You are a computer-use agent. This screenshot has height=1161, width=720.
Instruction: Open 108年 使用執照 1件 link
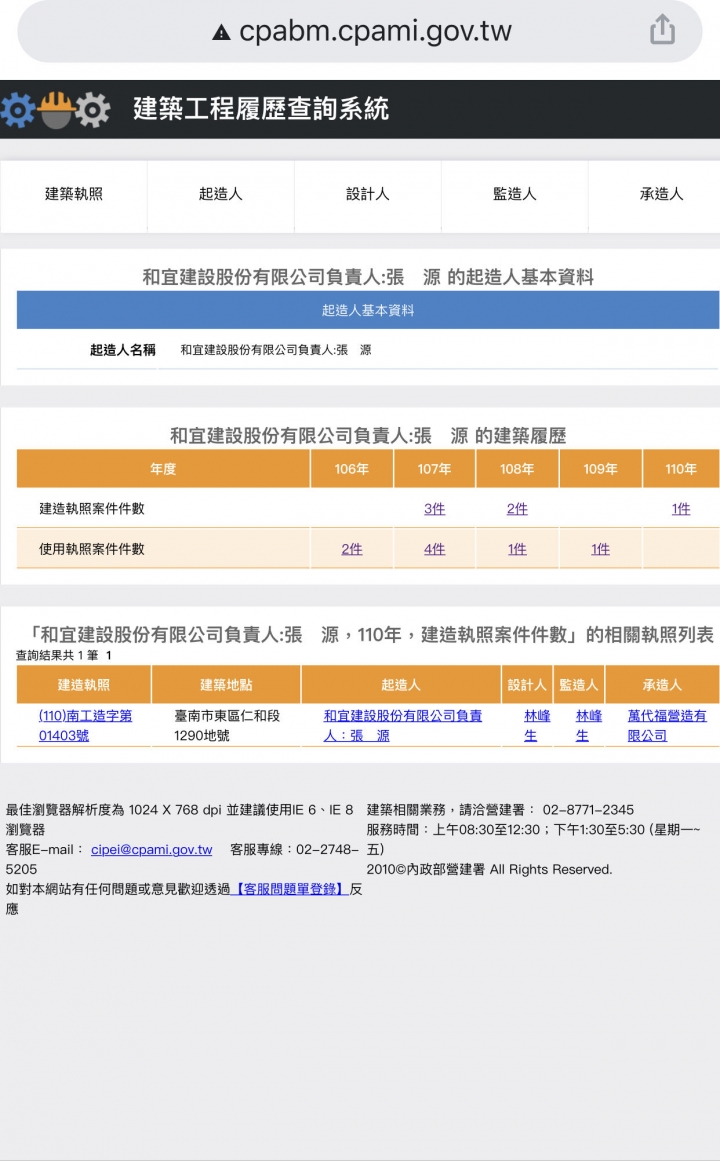(517, 549)
